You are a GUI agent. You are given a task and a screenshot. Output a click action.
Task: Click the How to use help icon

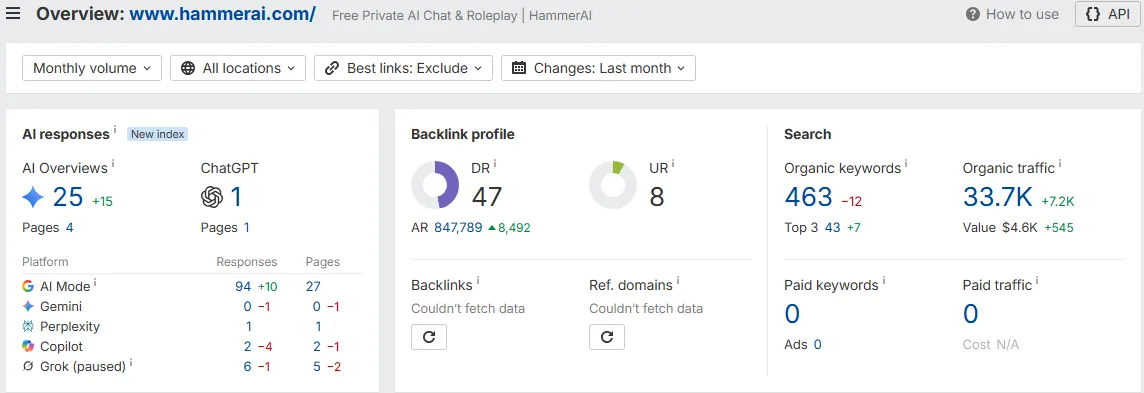pyautogui.click(x=973, y=15)
